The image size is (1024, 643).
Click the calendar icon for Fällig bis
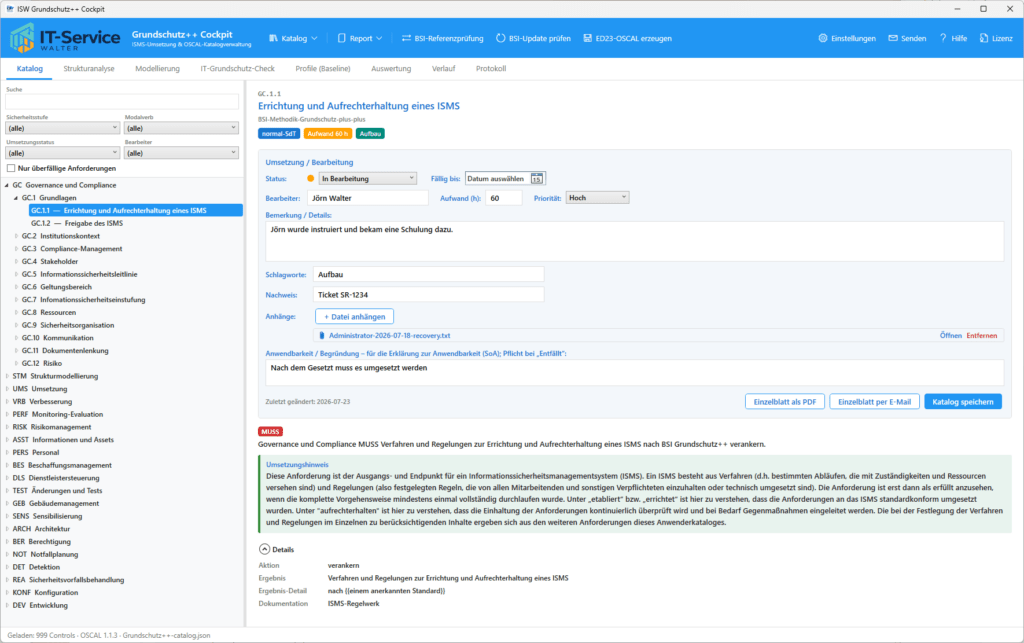pos(536,178)
